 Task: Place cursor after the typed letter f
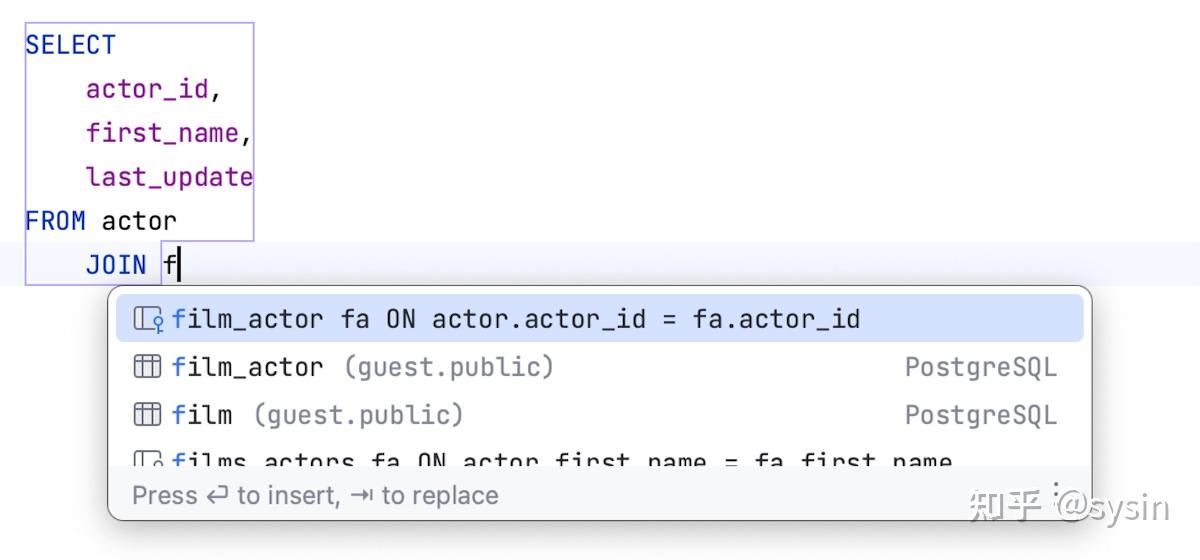[178, 265]
